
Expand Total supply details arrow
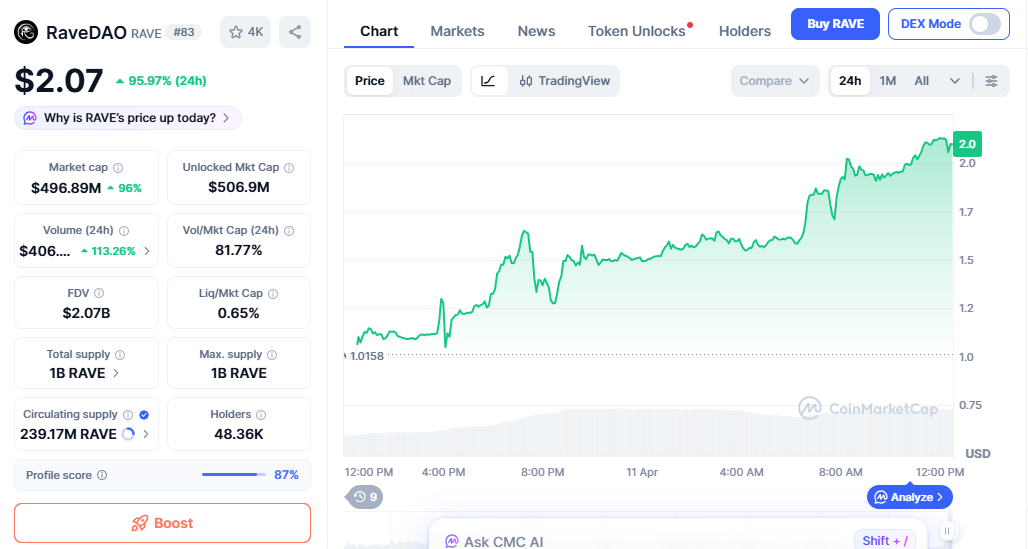(x=116, y=373)
